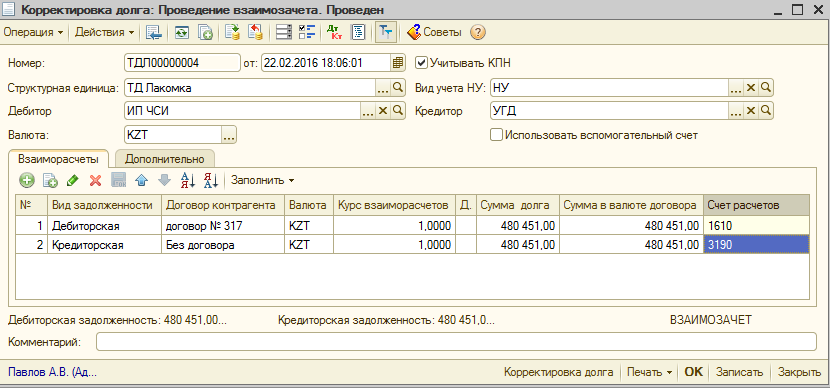Sort table rows descending Я-А
The width and height of the screenshot is (830, 389).
pyautogui.click(x=211, y=180)
